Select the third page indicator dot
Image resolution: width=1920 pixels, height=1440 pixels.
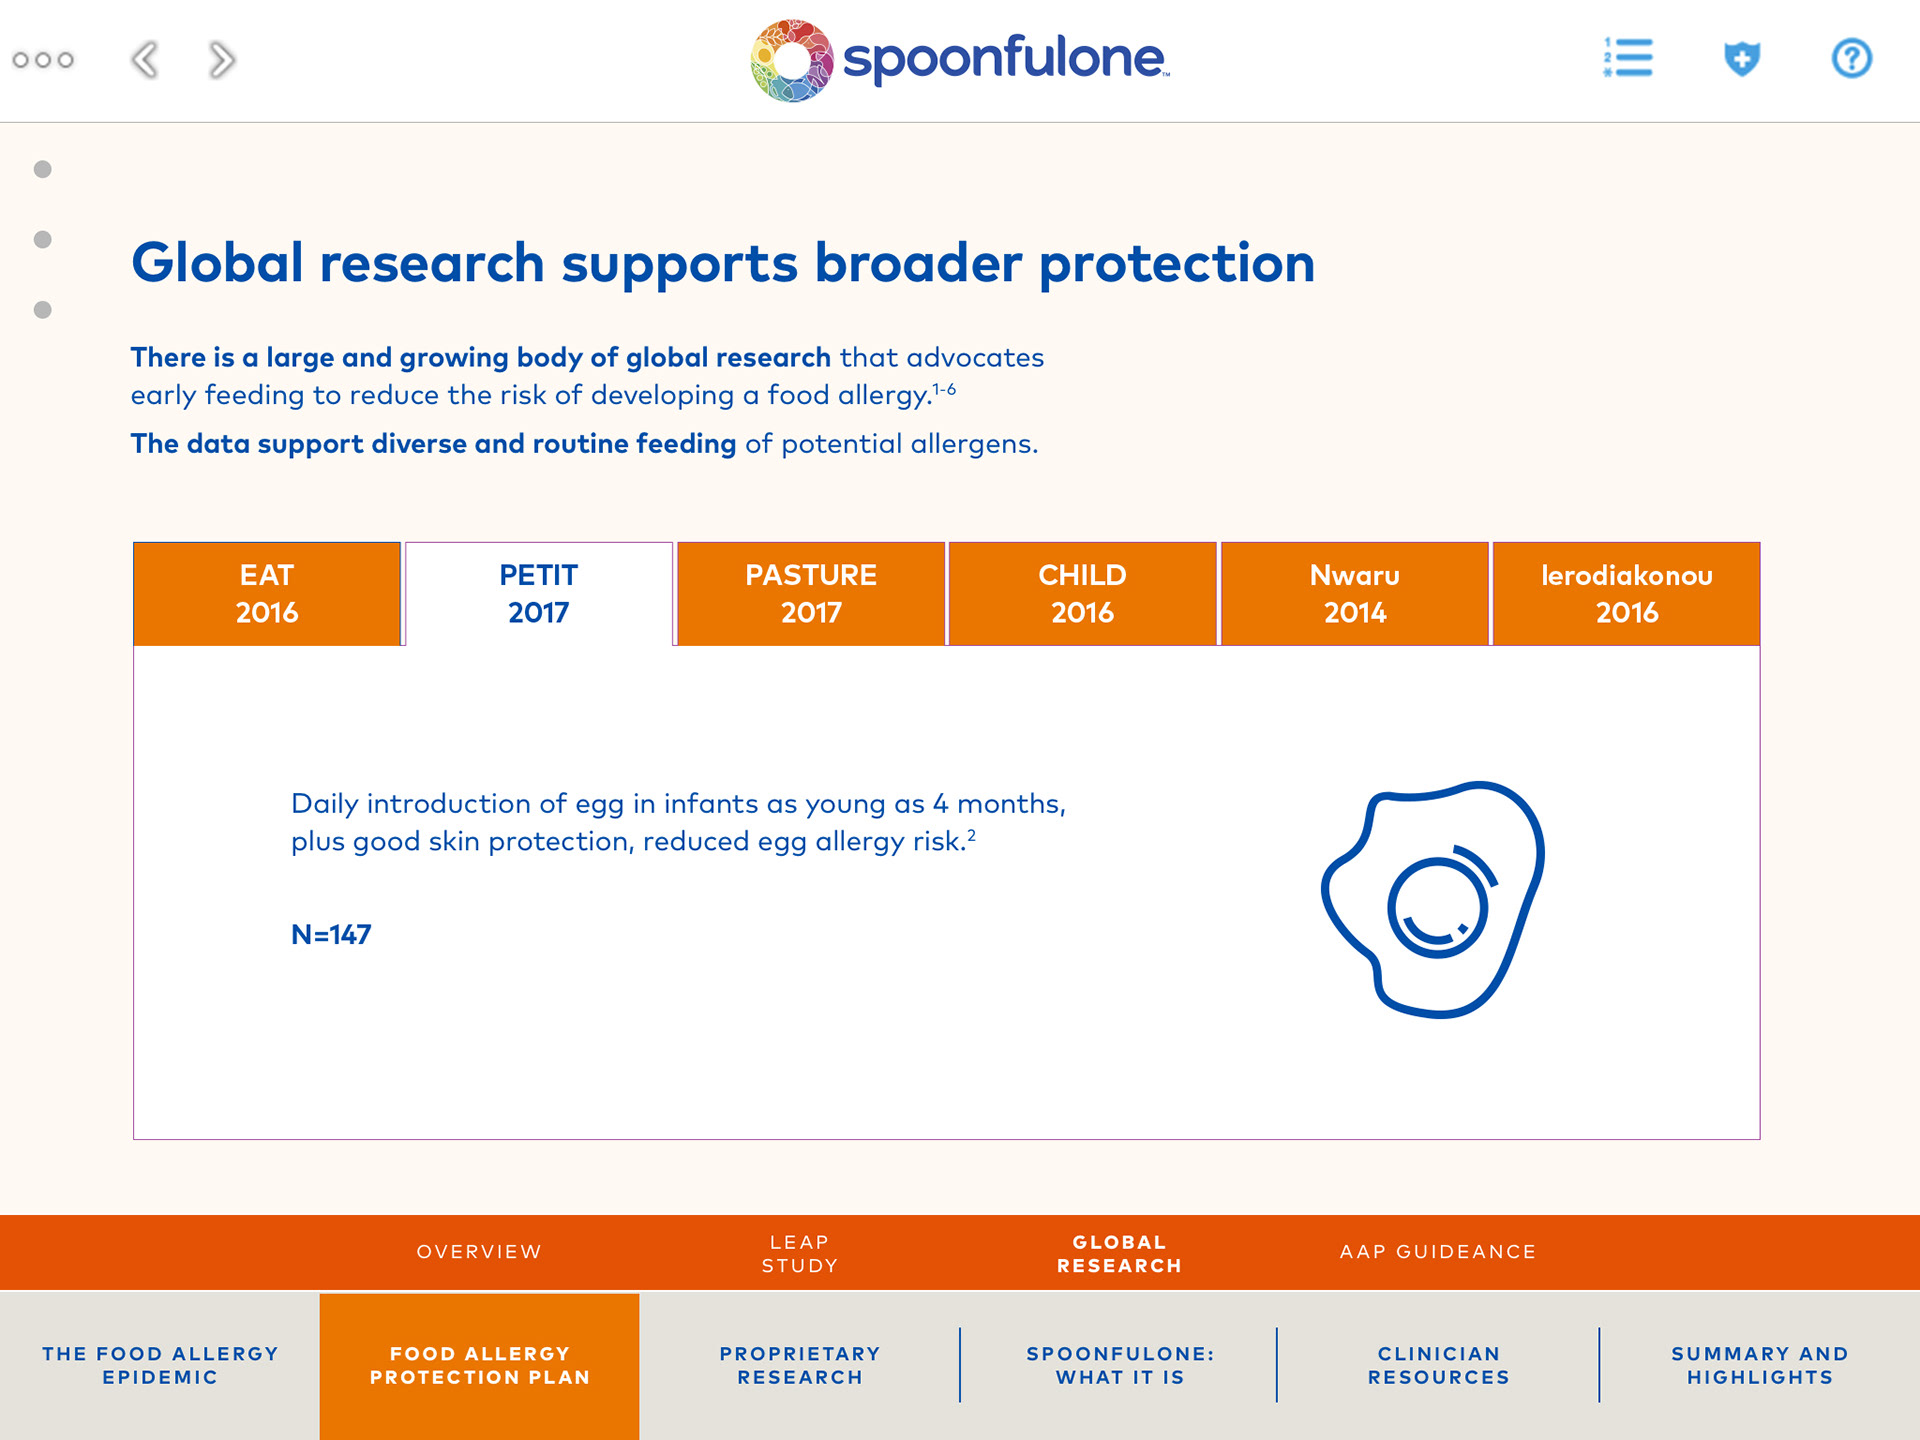43,310
